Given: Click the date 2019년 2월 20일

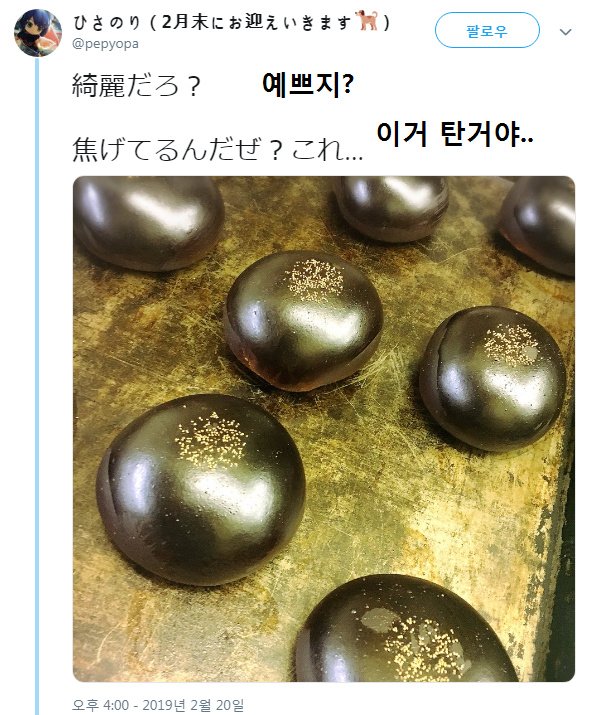Looking at the screenshot, I should click(x=193, y=705).
